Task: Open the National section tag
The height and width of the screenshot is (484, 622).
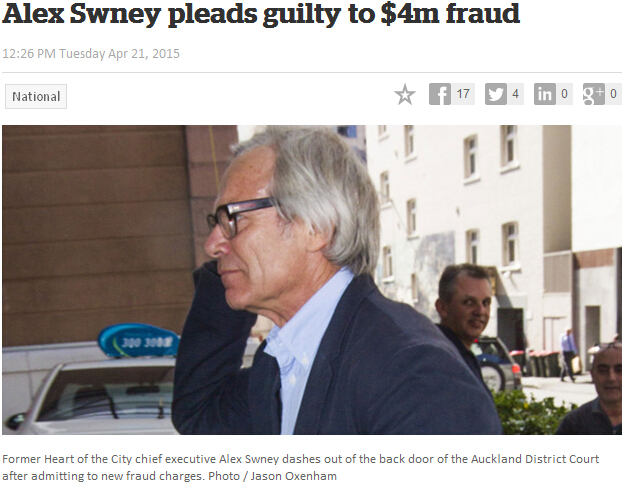Action: [x=36, y=96]
